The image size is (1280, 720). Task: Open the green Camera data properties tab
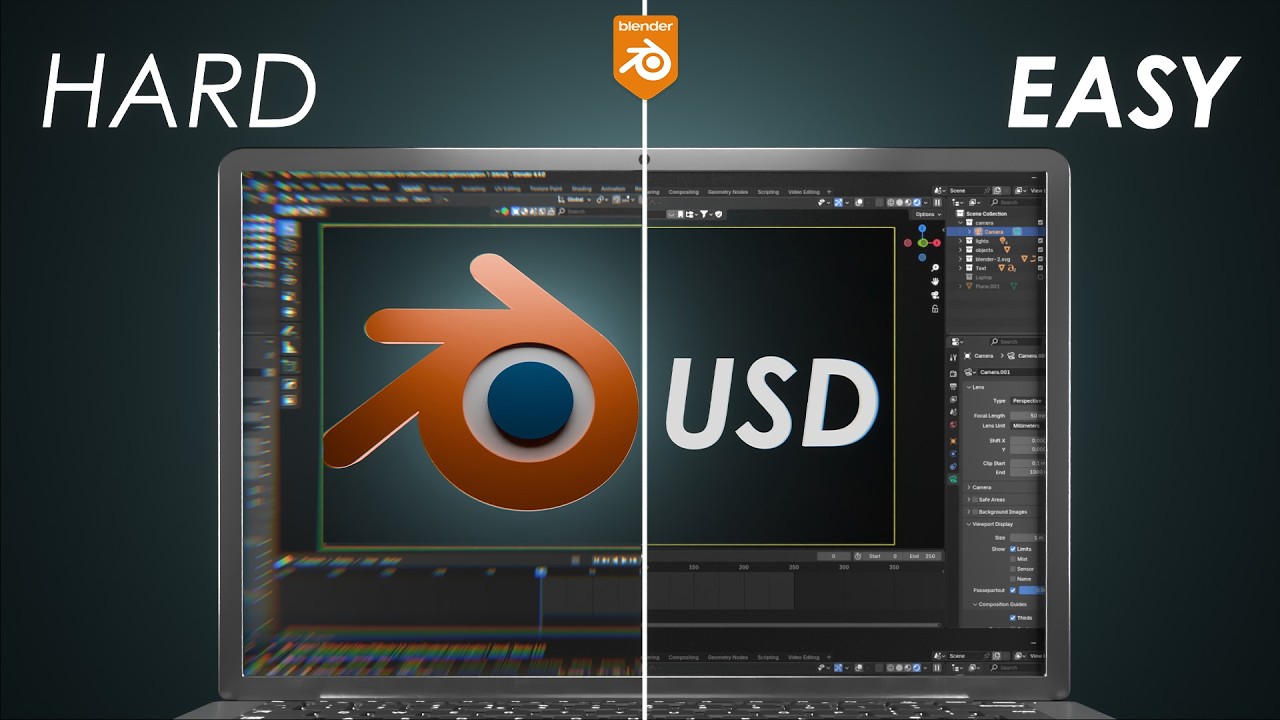pos(953,479)
